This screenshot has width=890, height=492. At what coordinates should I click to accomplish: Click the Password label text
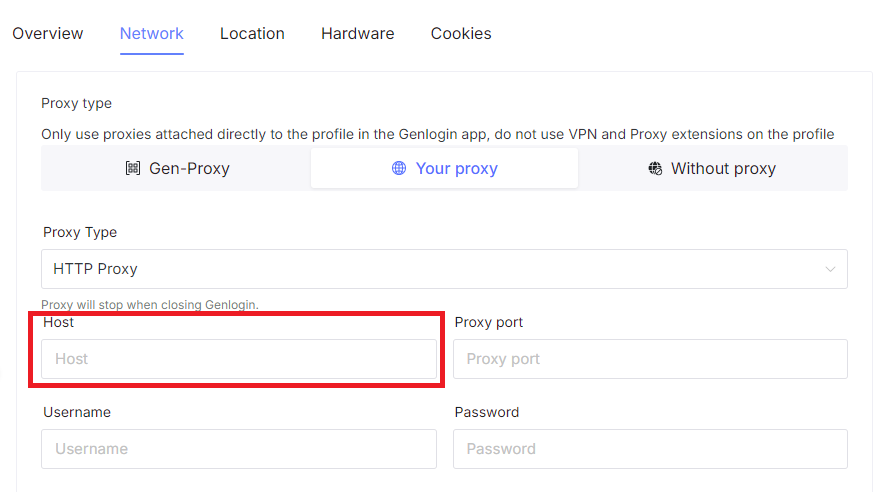pyautogui.click(x=487, y=412)
